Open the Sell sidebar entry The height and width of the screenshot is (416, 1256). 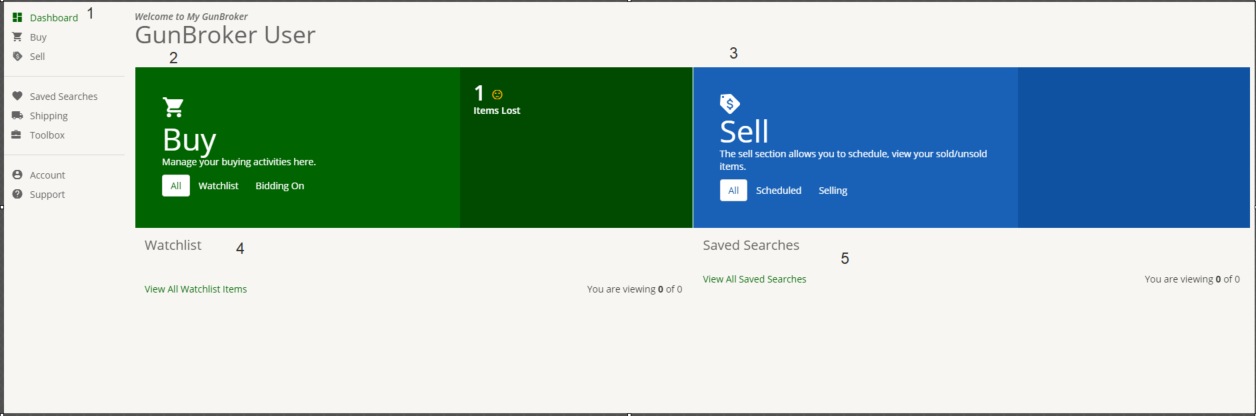(37, 56)
